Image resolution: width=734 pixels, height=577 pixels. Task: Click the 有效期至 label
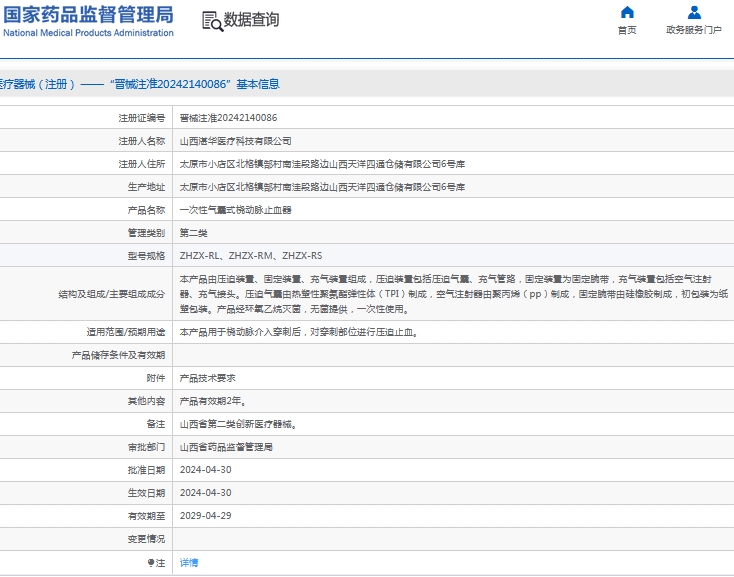tap(147, 516)
